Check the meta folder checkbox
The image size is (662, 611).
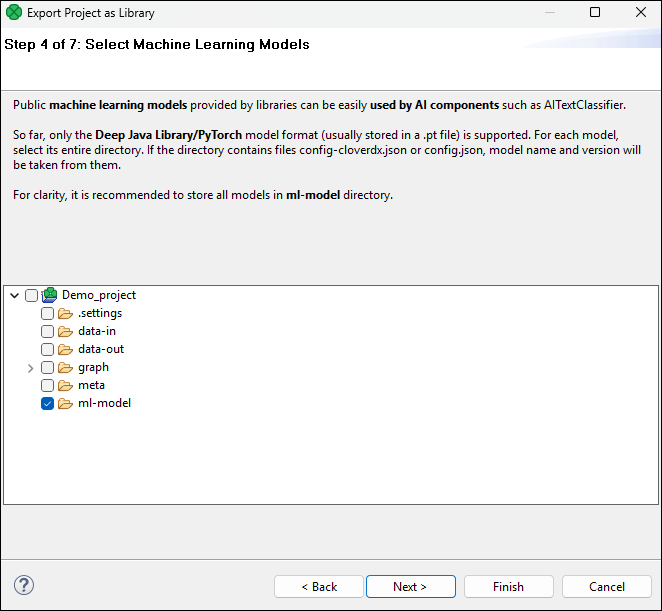47,386
